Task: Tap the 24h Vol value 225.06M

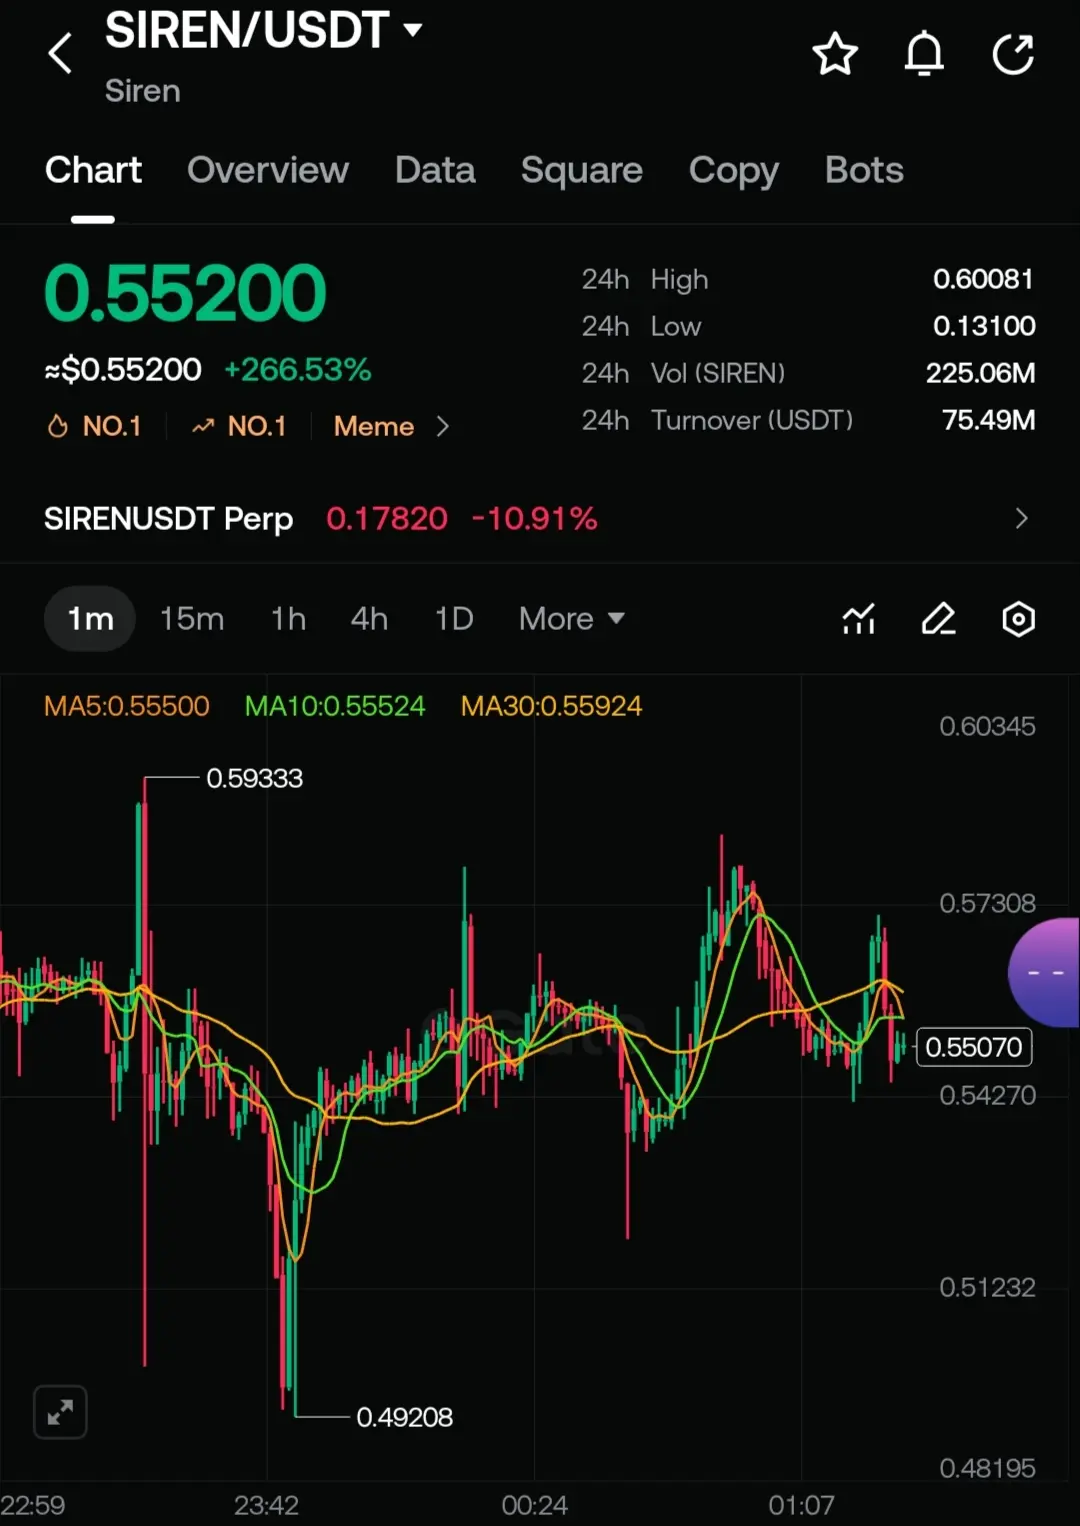Action: 980,373
